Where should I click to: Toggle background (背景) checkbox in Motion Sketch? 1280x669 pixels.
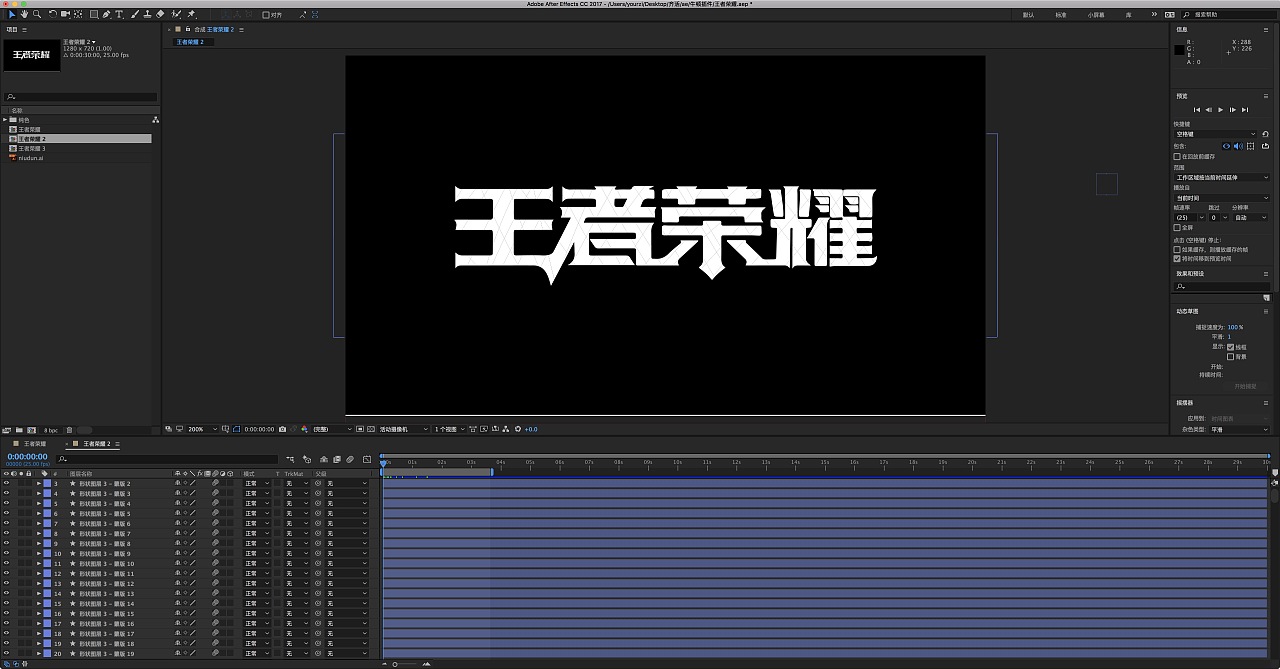[1230, 356]
